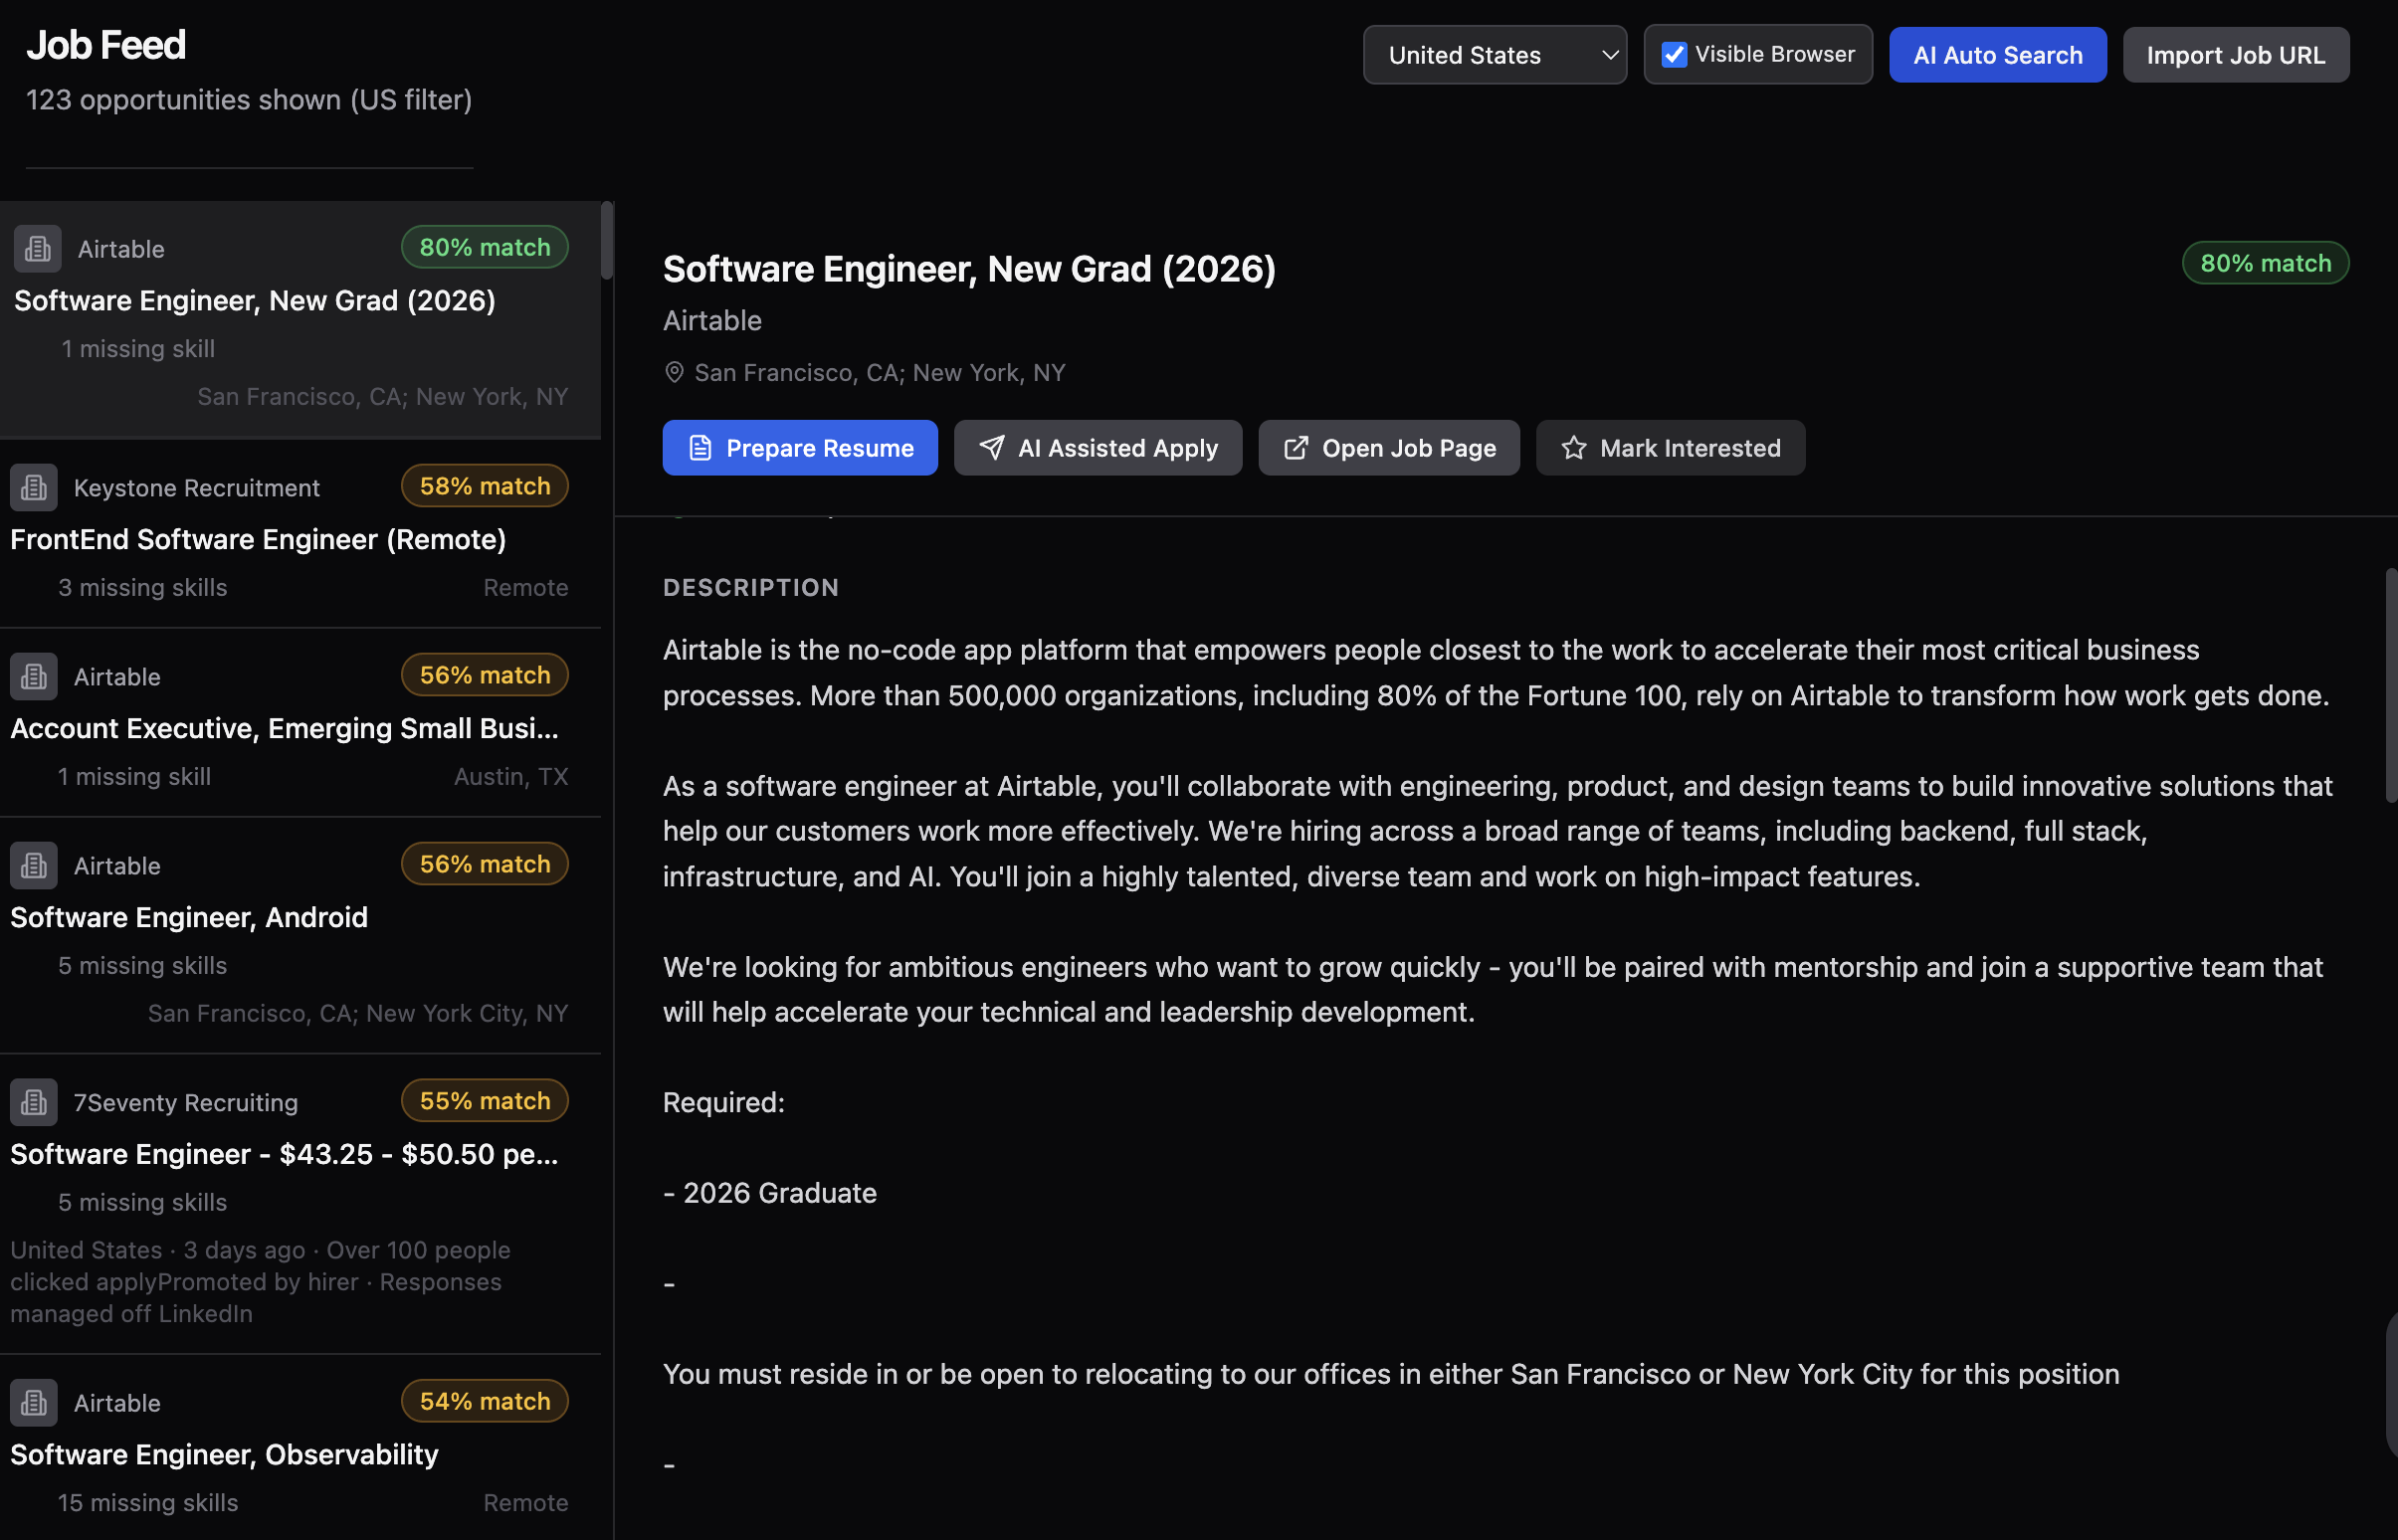Open Job Page in external link
This screenshot has height=1540, width=2398.
1388,448
